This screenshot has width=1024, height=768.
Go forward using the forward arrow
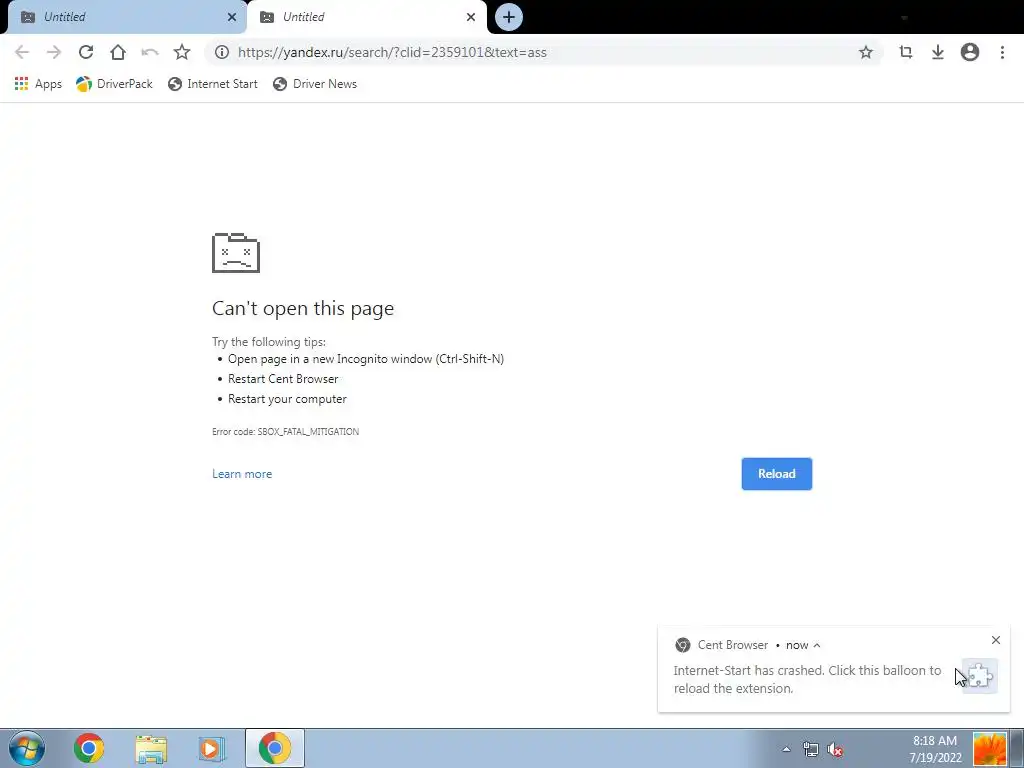click(x=54, y=52)
